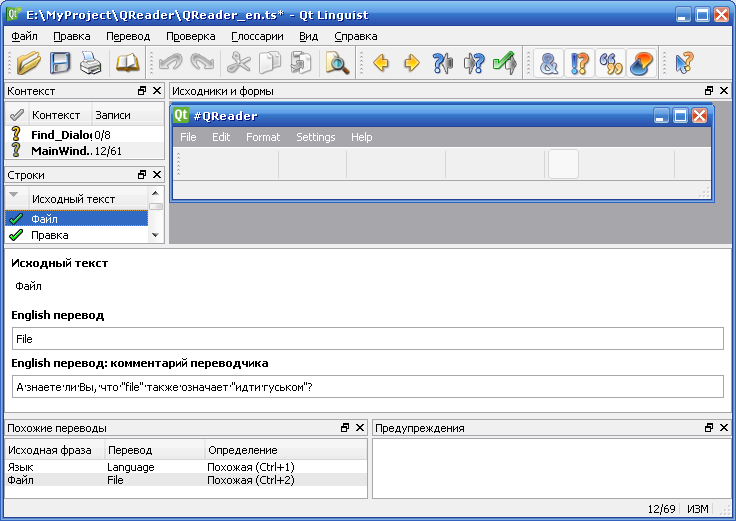Viewport: 736px width, 521px height.
Task: Sort strings by status column arrow
Action: tap(14, 194)
